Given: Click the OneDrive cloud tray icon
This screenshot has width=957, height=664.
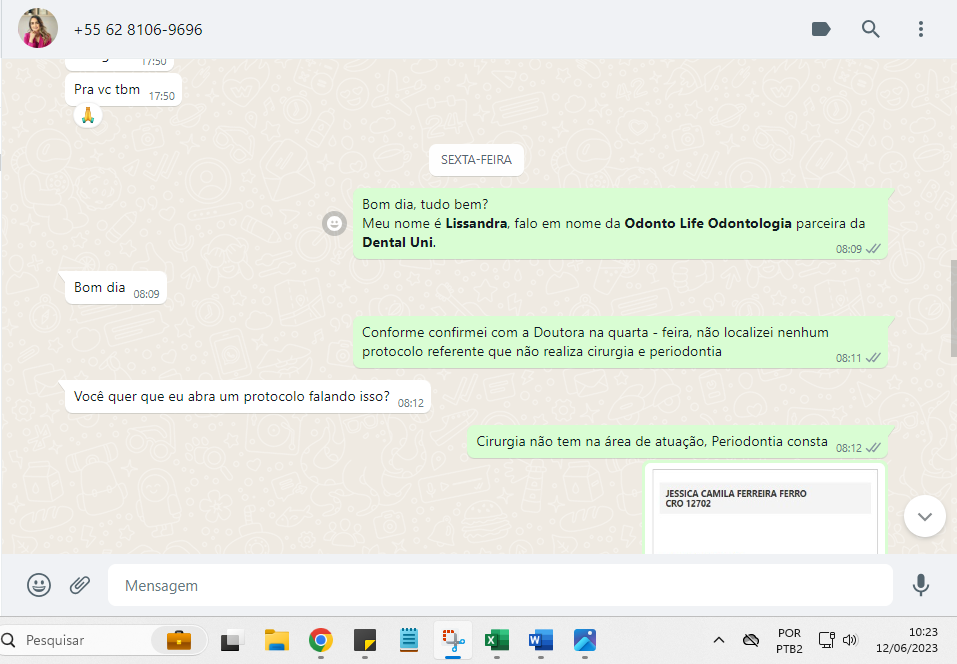Looking at the screenshot, I should (751, 640).
